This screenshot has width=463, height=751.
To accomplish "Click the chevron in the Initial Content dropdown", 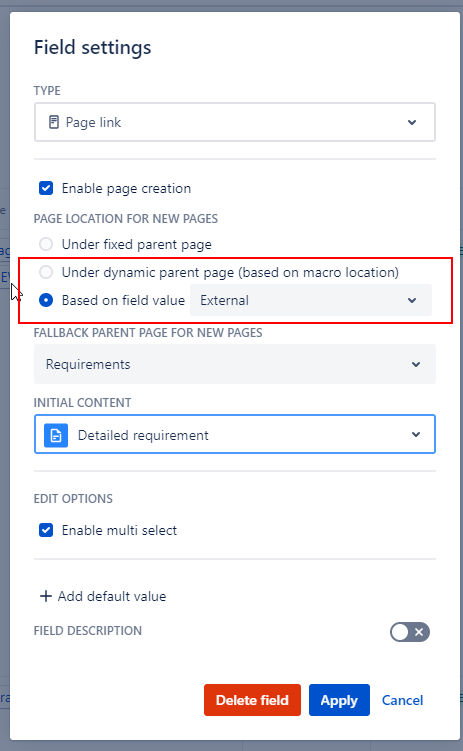I will pos(416,434).
